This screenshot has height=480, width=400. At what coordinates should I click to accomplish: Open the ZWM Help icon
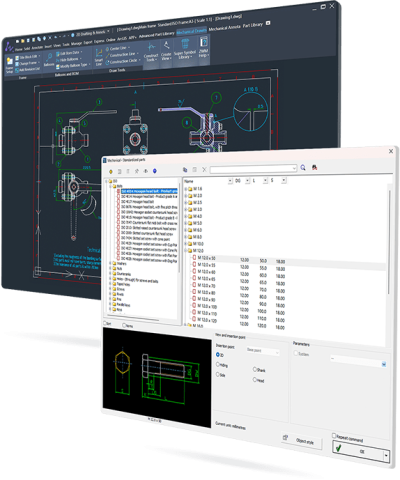click(x=203, y=47)
